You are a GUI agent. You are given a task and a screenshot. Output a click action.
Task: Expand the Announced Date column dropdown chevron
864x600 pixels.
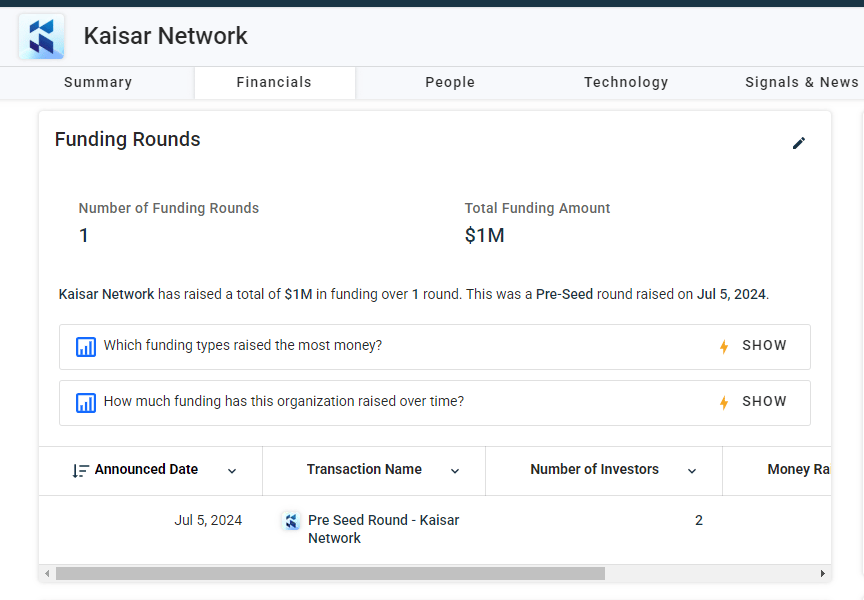[x=232, y=471]
